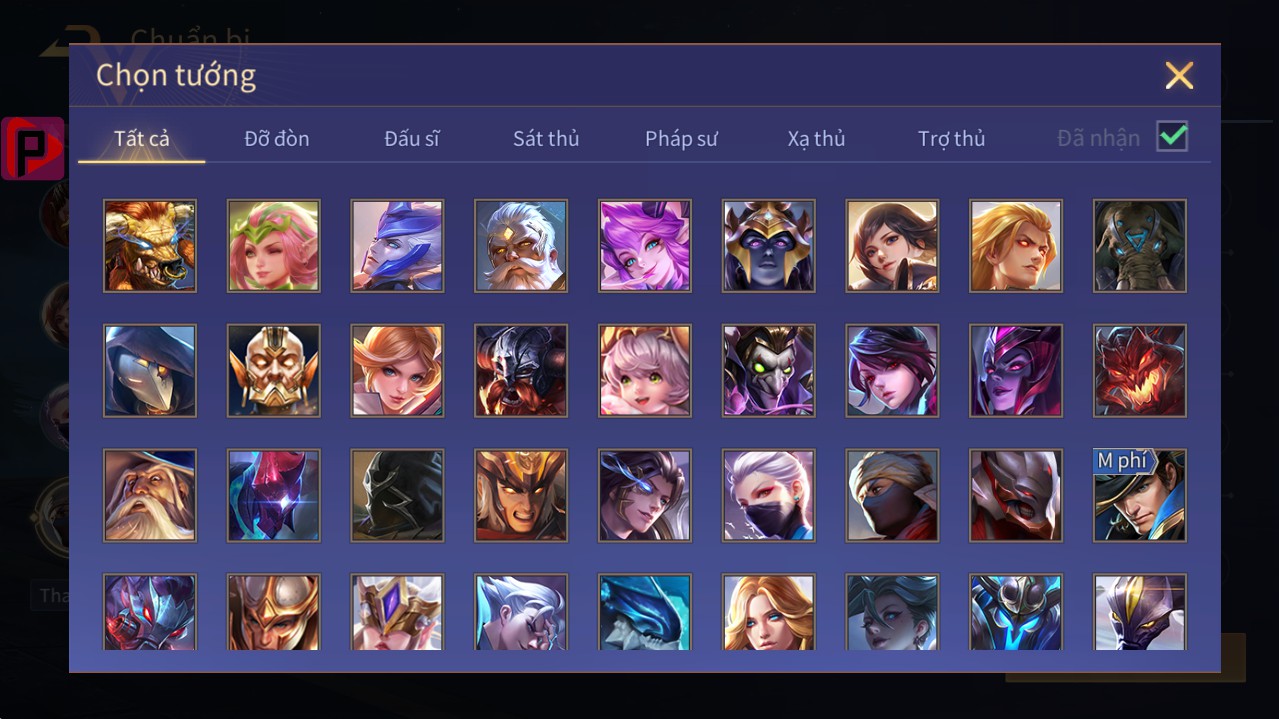Select the golden lion beast hero portrait
The image size is (1279, 719).
(150, 246)
